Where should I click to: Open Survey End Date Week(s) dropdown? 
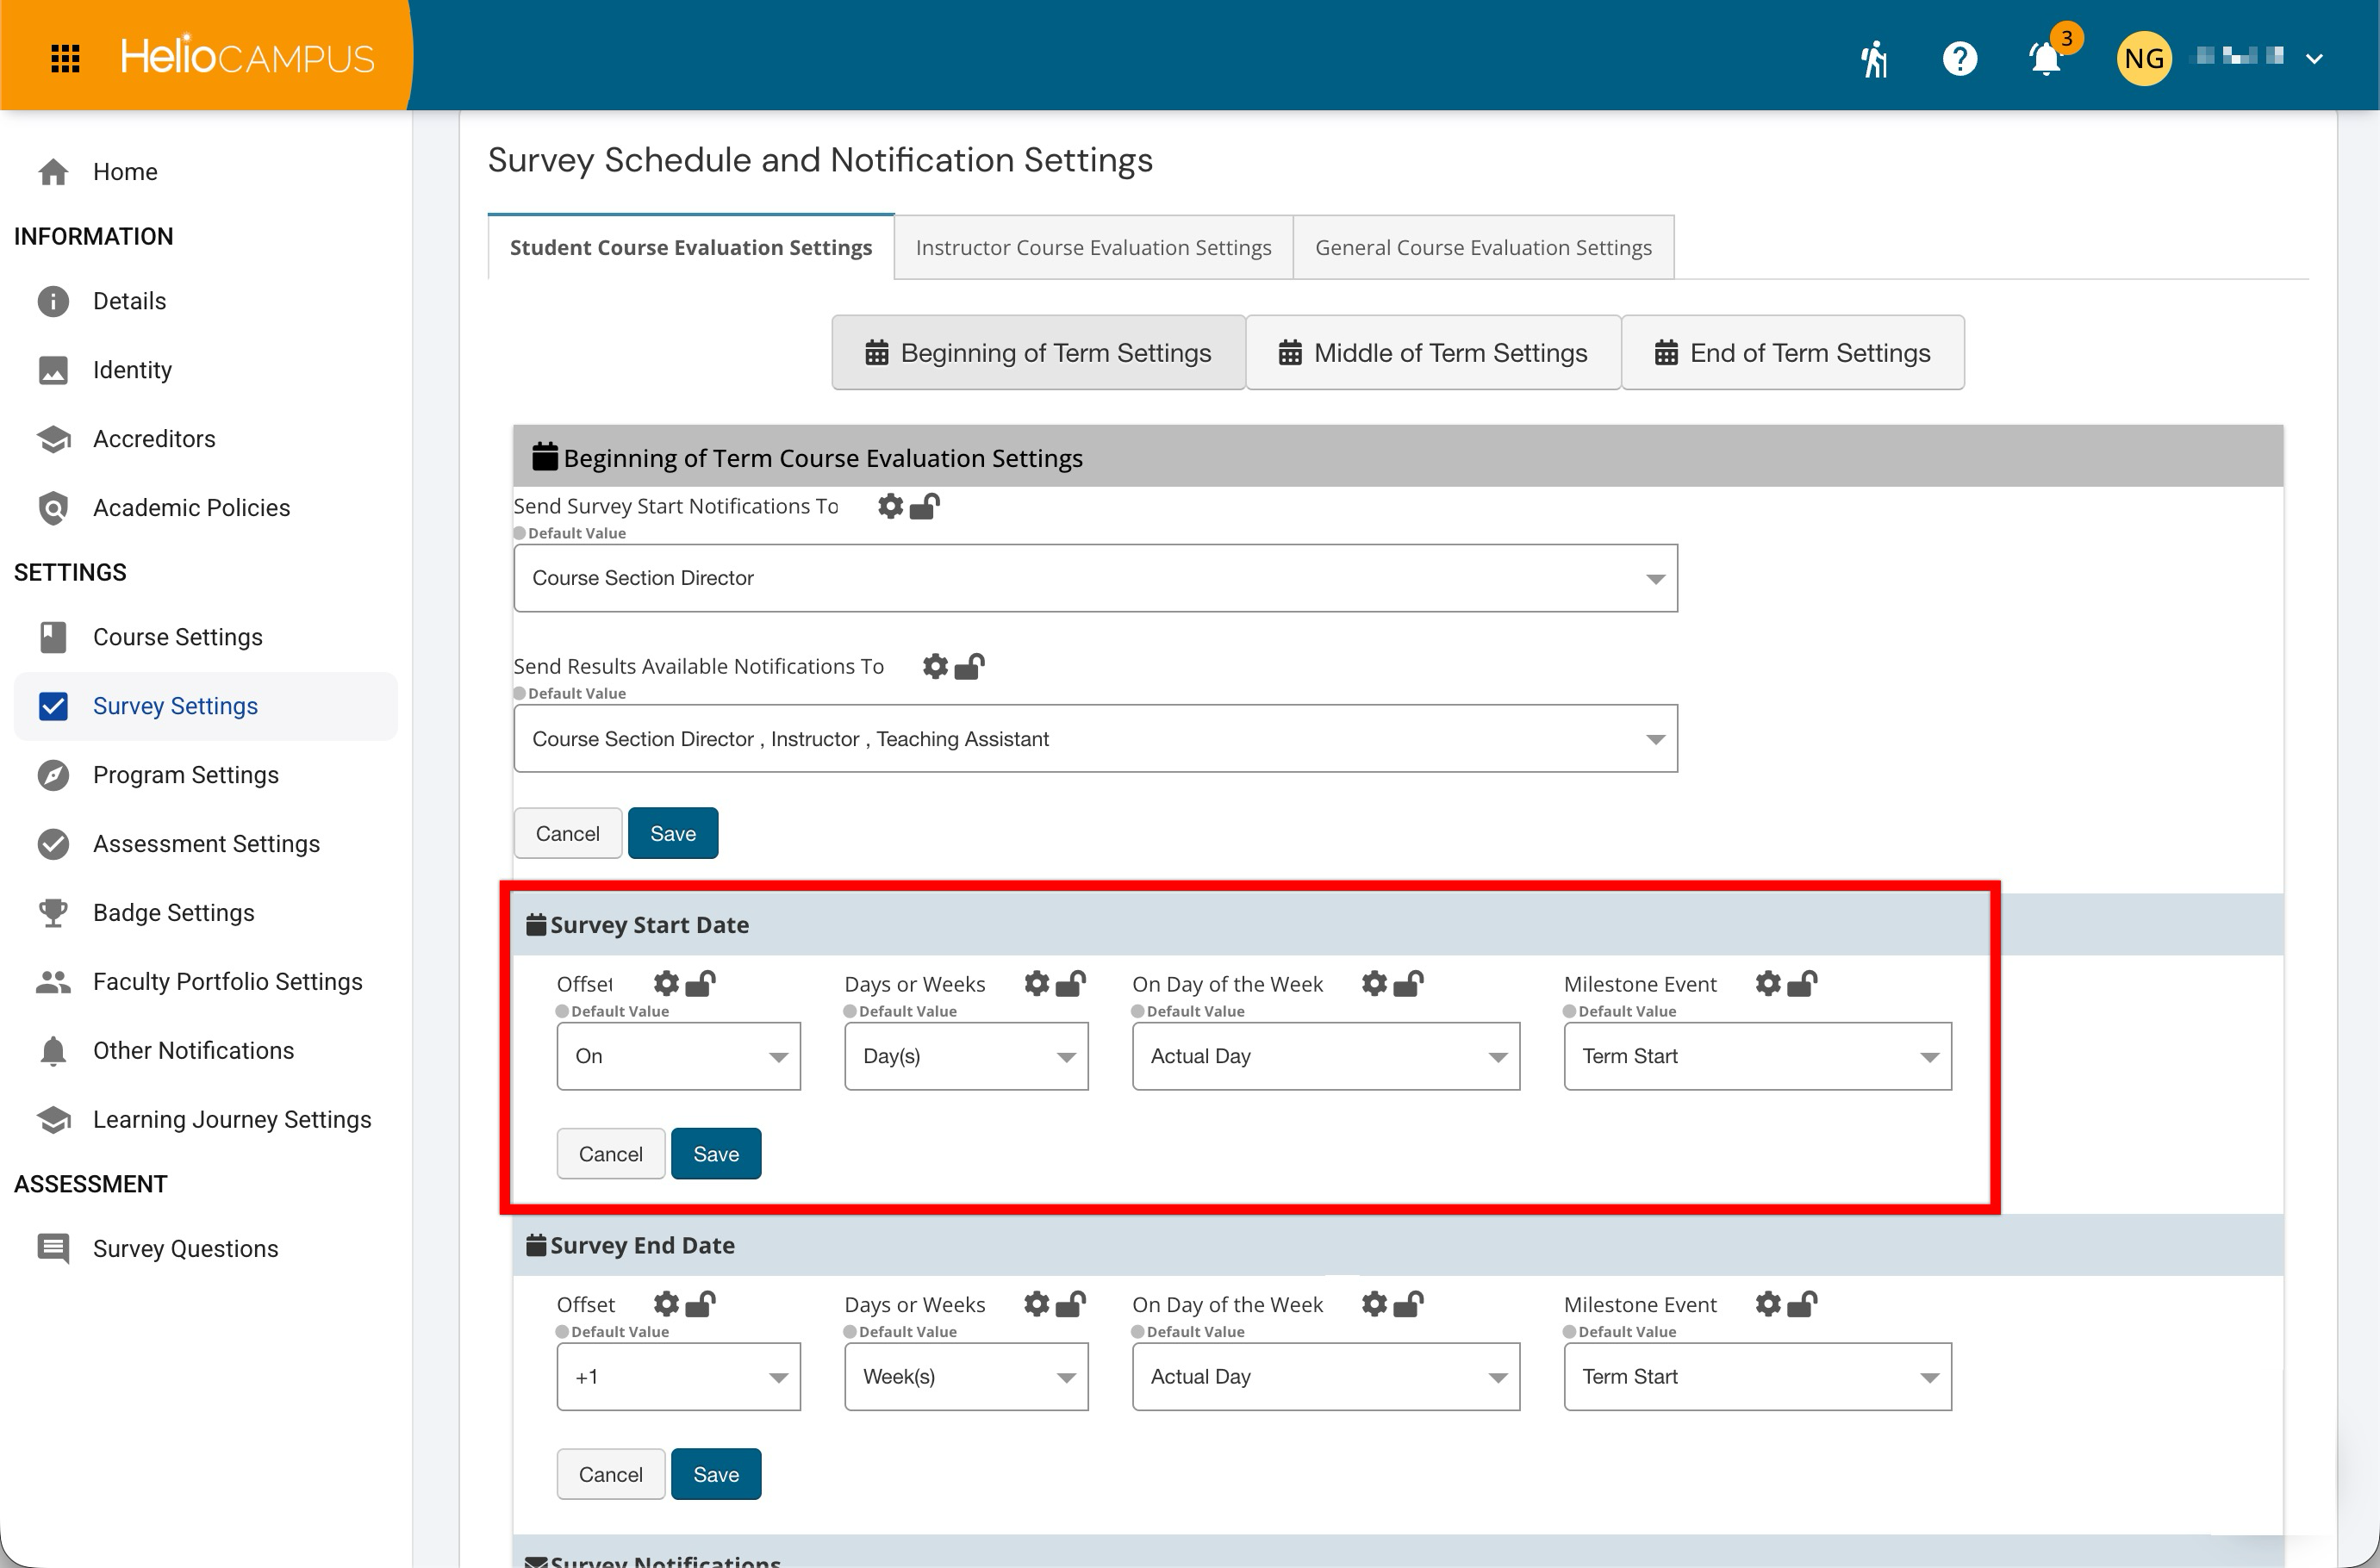coord(966,1376)
